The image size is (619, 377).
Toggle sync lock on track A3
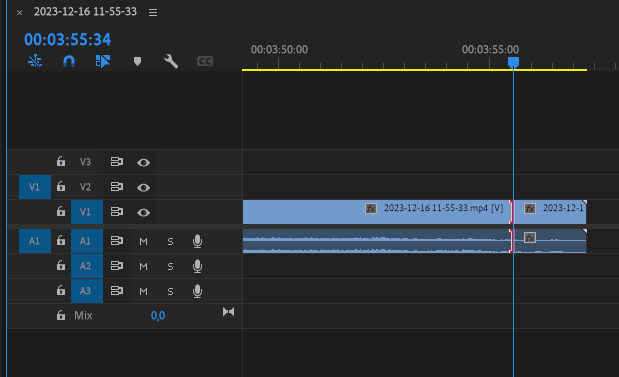[x=116, y=291]
